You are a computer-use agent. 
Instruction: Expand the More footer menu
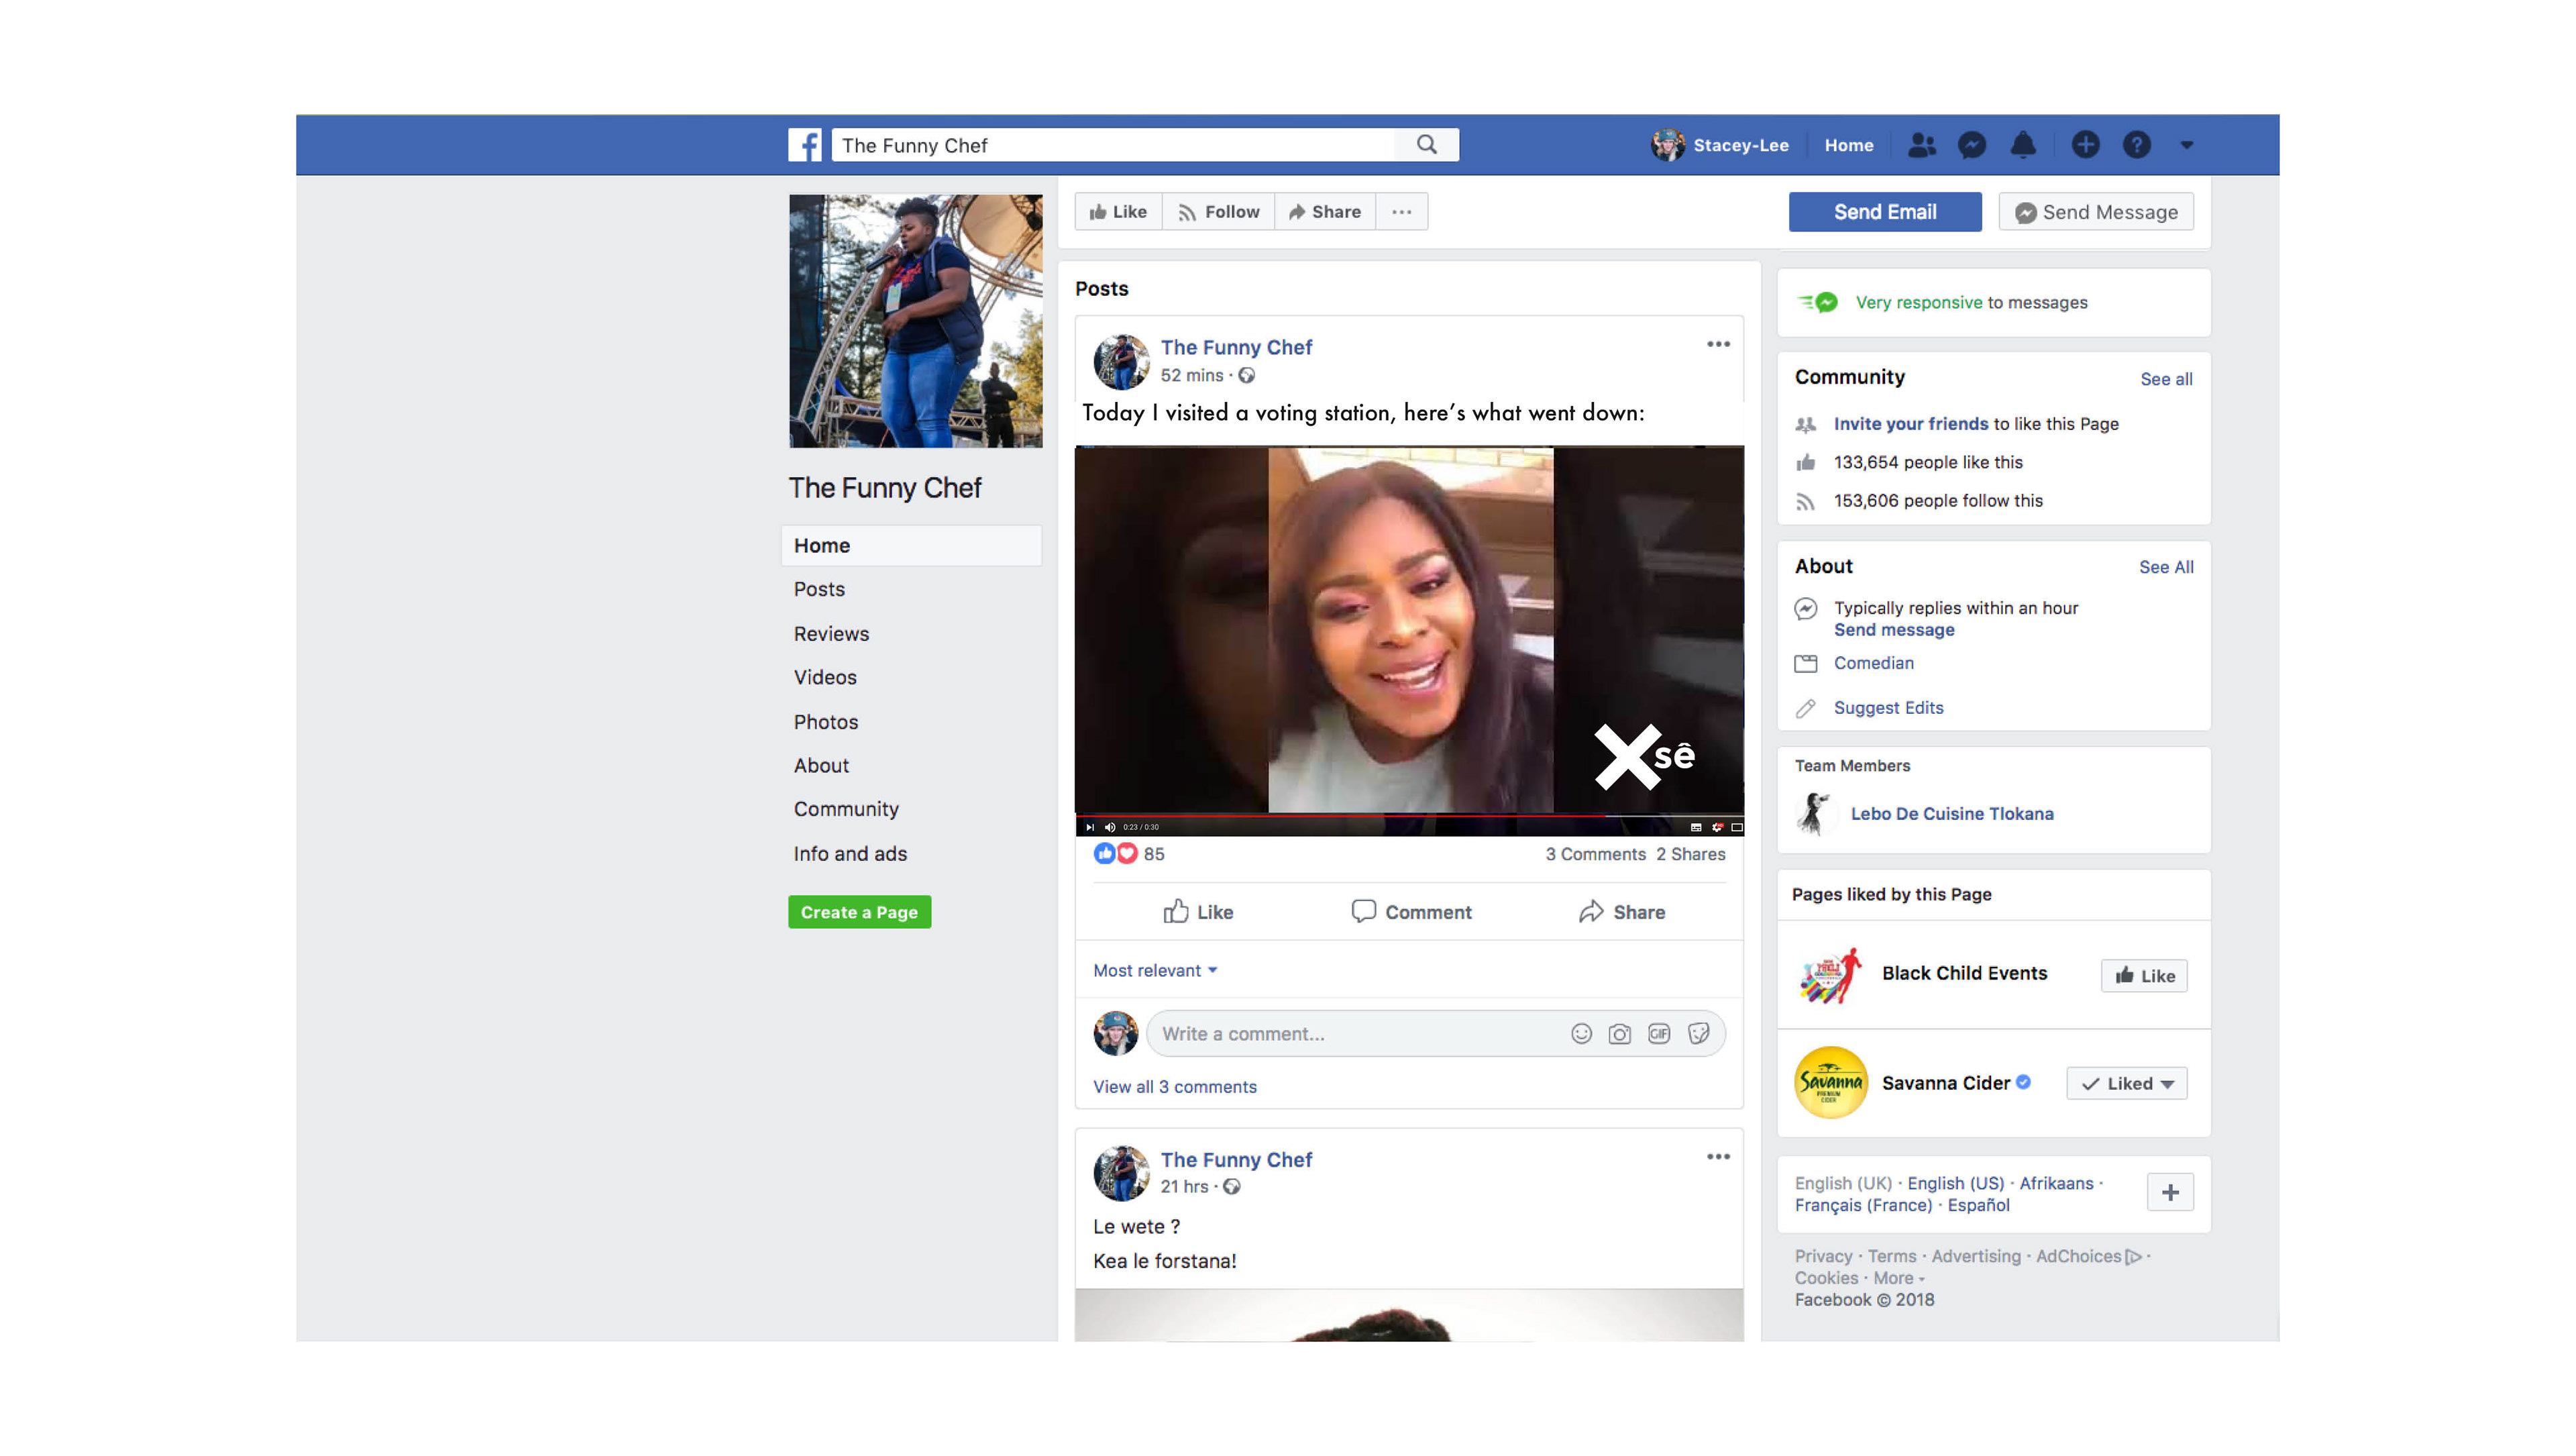tap(1898, 1279)
